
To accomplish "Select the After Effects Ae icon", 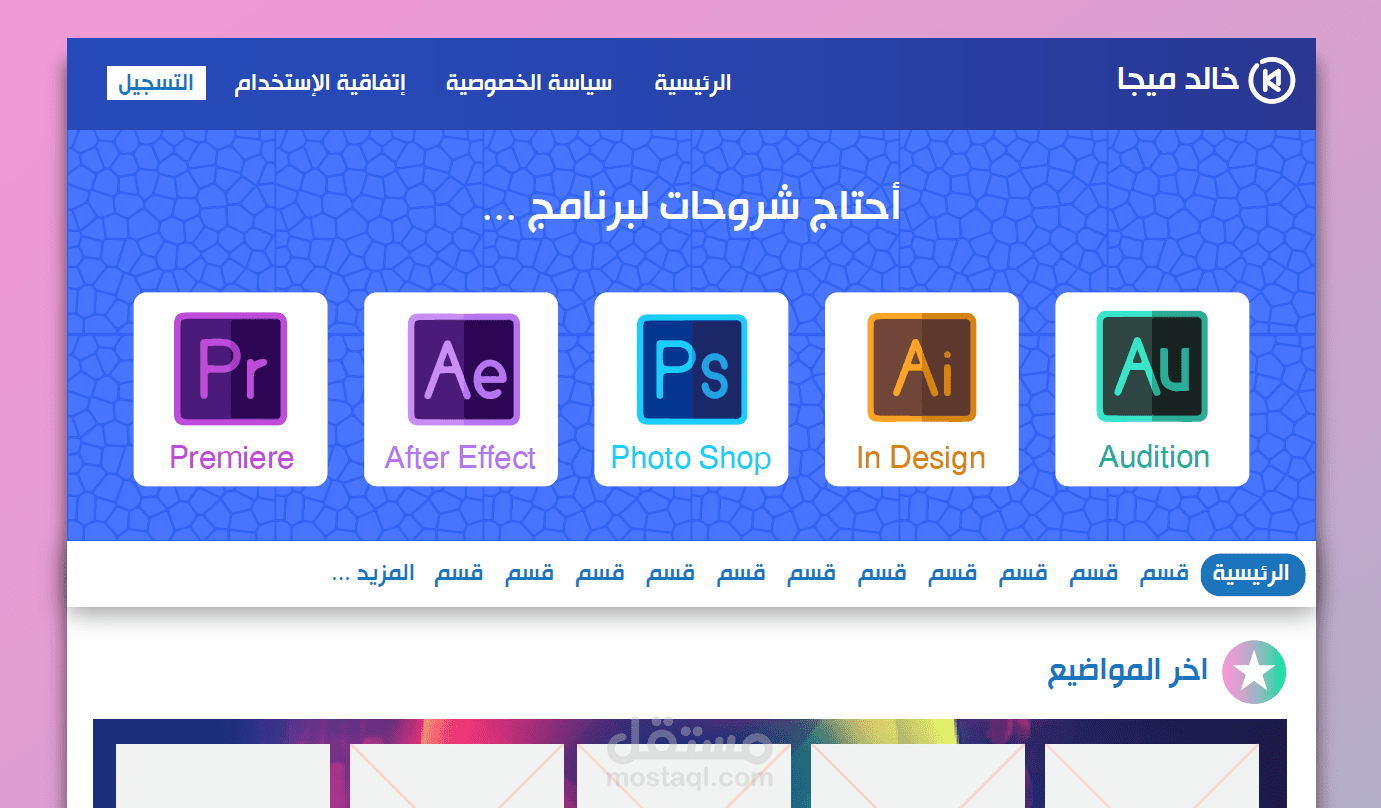I will 463,369.
